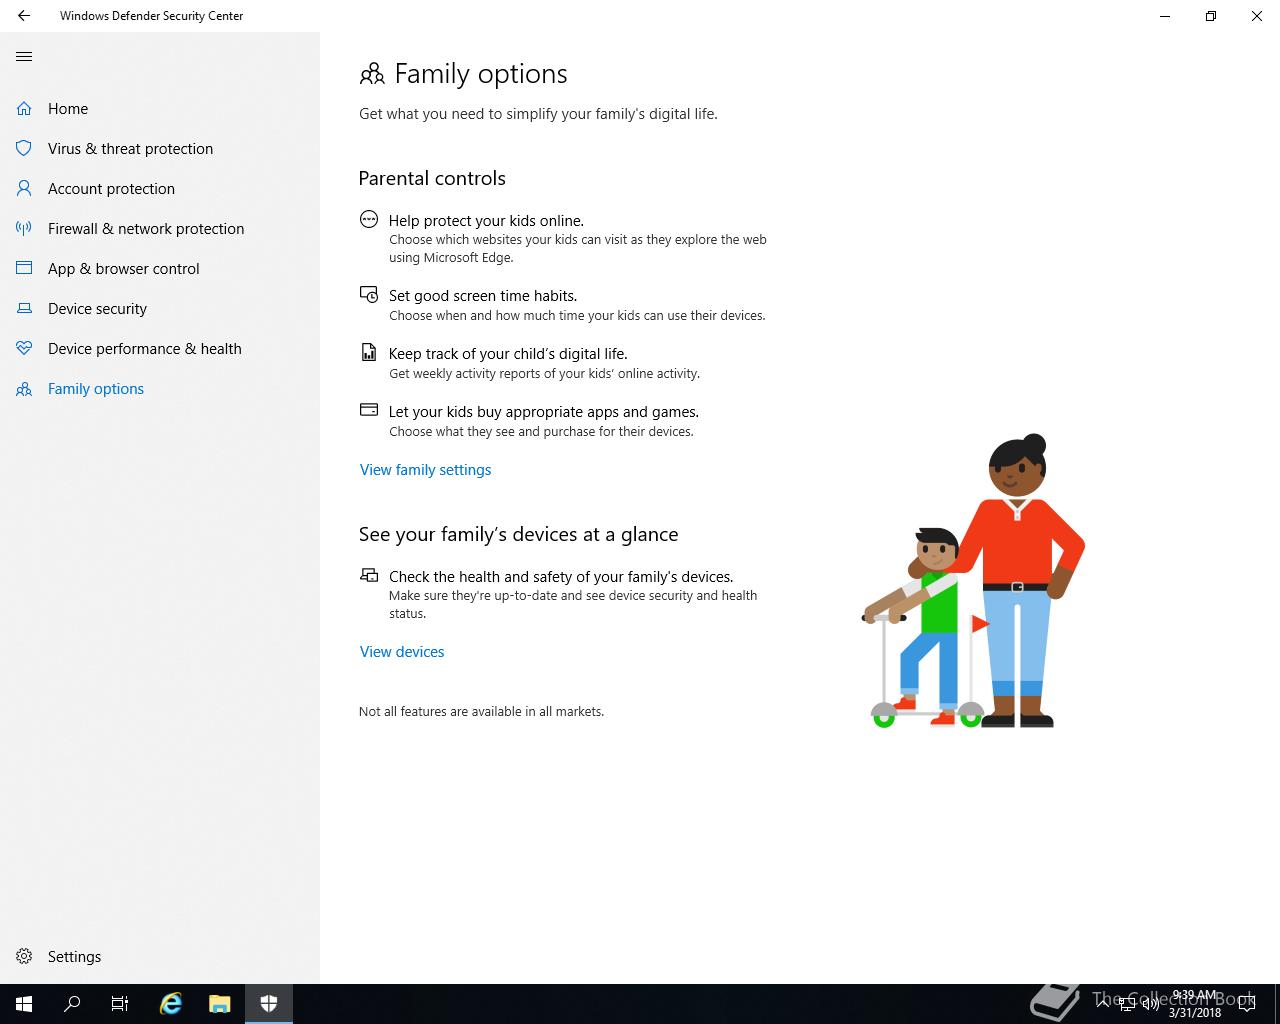This screenshot has width=1280, height=1024.
Task: Click the Device performance heart icon
Action: click(24, 348)
